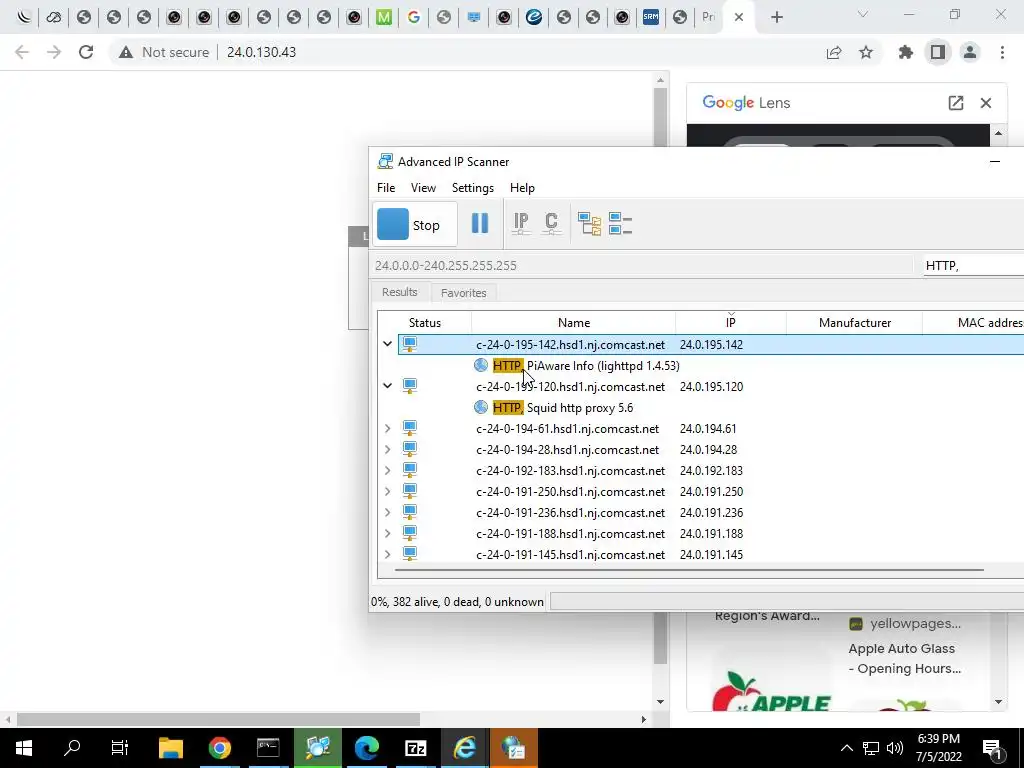Expand the 24.0.191.188 host row

(x=387, y=533)
